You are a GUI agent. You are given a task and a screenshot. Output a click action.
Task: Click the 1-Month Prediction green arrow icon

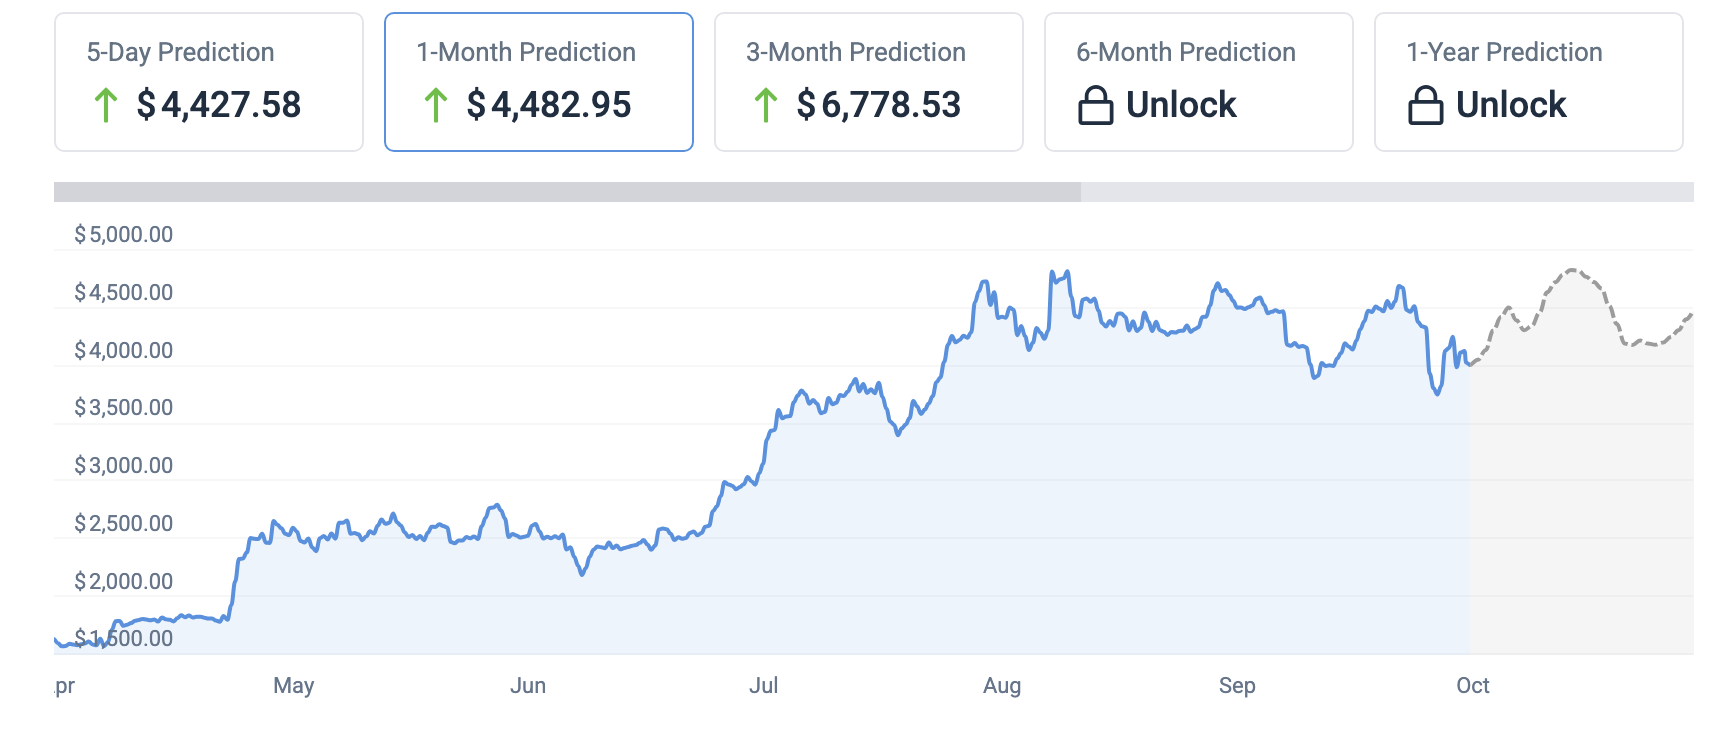tap(436, 105)
